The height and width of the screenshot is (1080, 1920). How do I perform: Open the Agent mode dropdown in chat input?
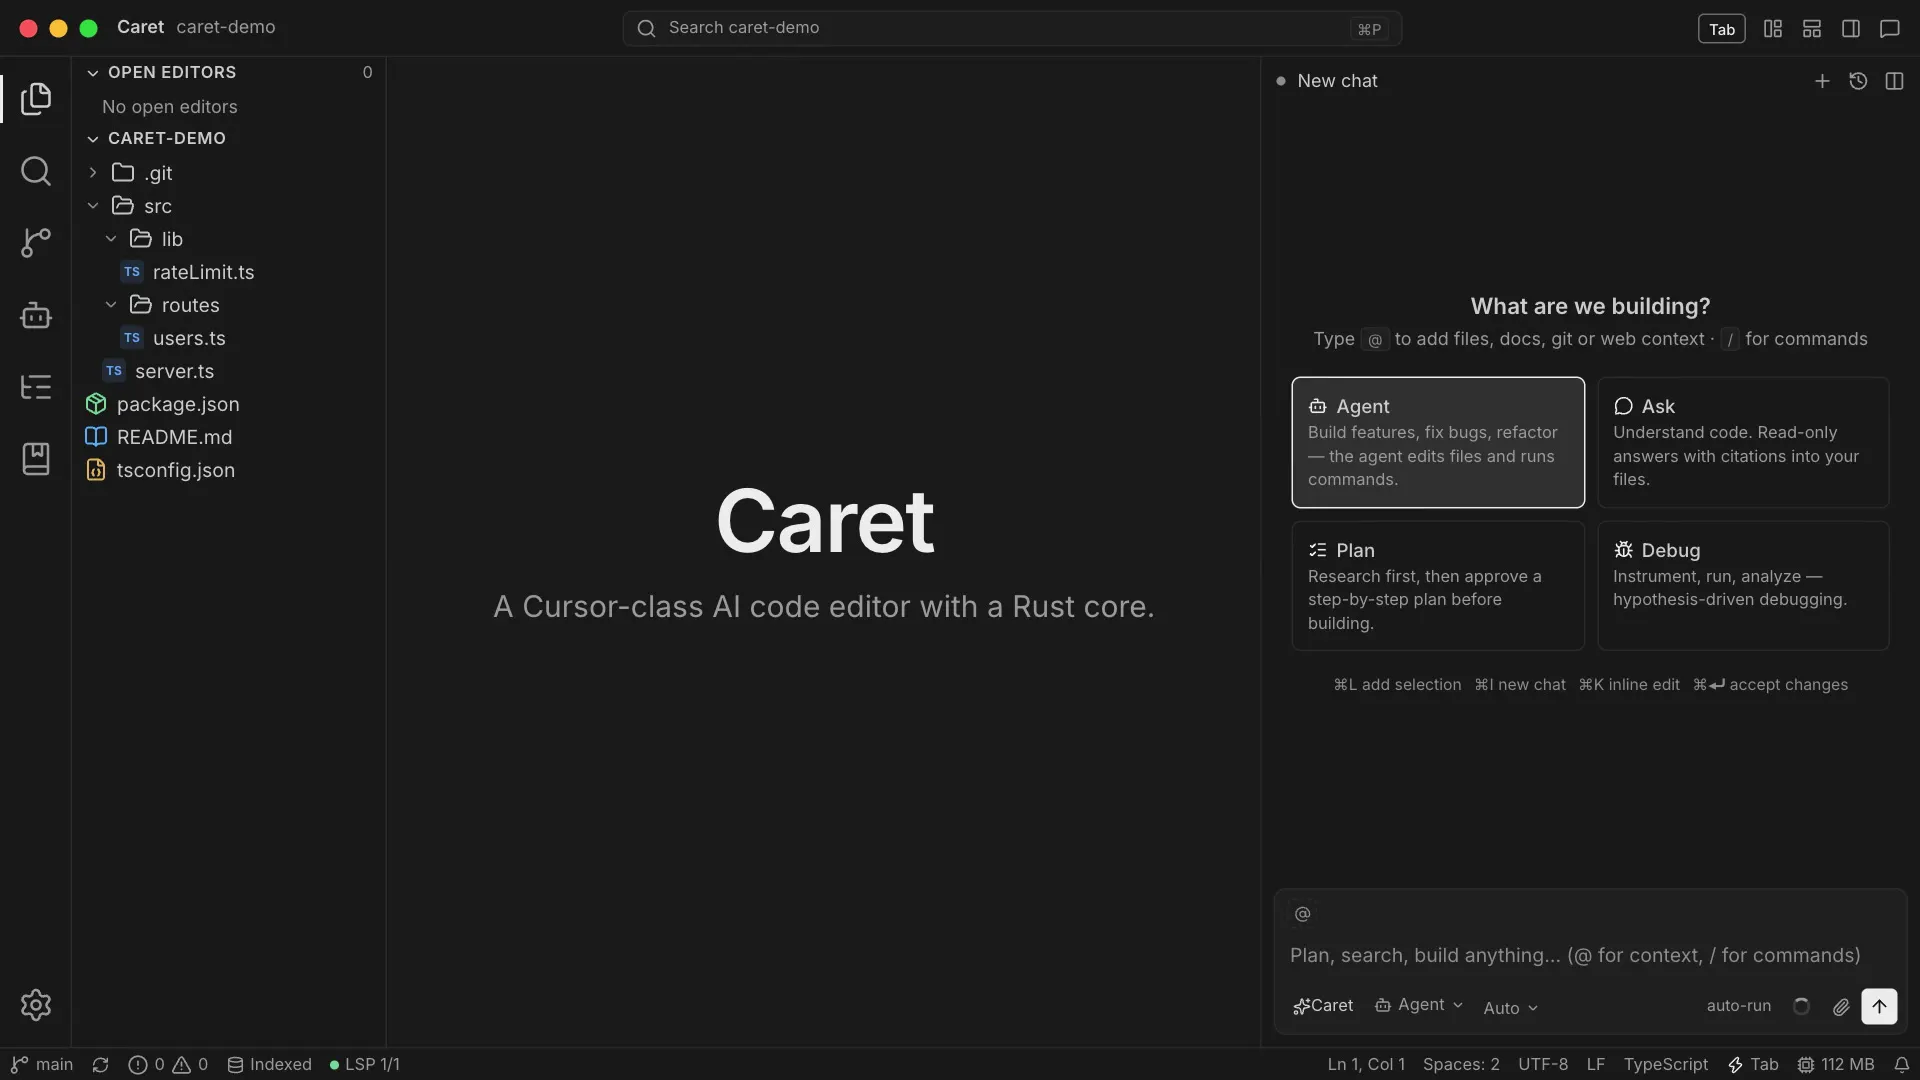(x=1419, y=1005)
